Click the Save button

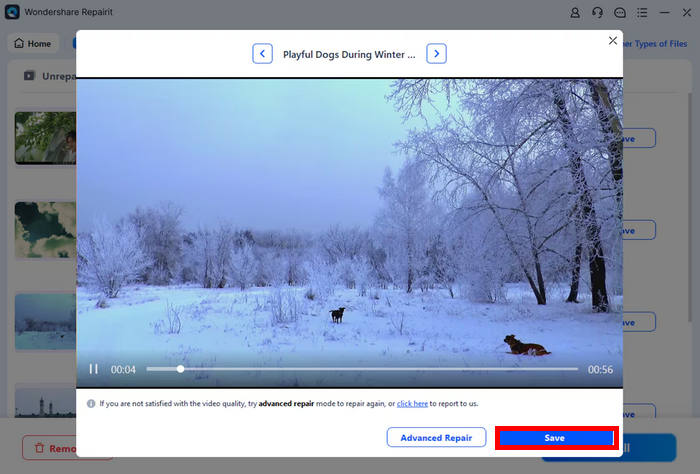tap(555, 438)
